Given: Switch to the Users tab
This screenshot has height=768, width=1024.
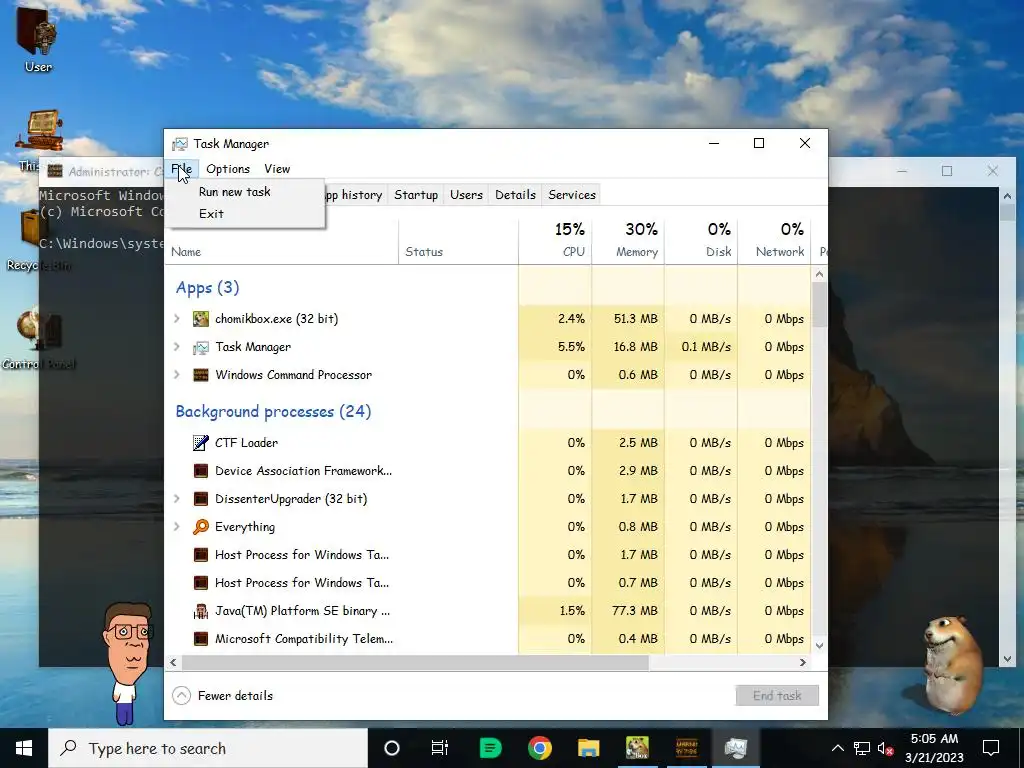Looking at the screenshot, I should click(466, 195).
